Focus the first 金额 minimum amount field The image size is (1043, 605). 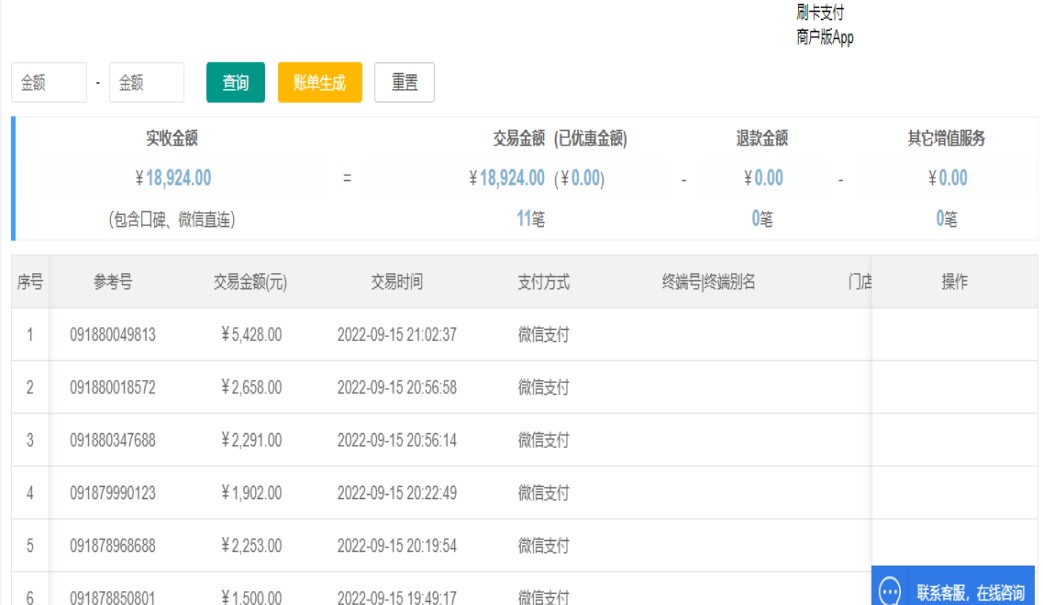(x=49, y=83)
